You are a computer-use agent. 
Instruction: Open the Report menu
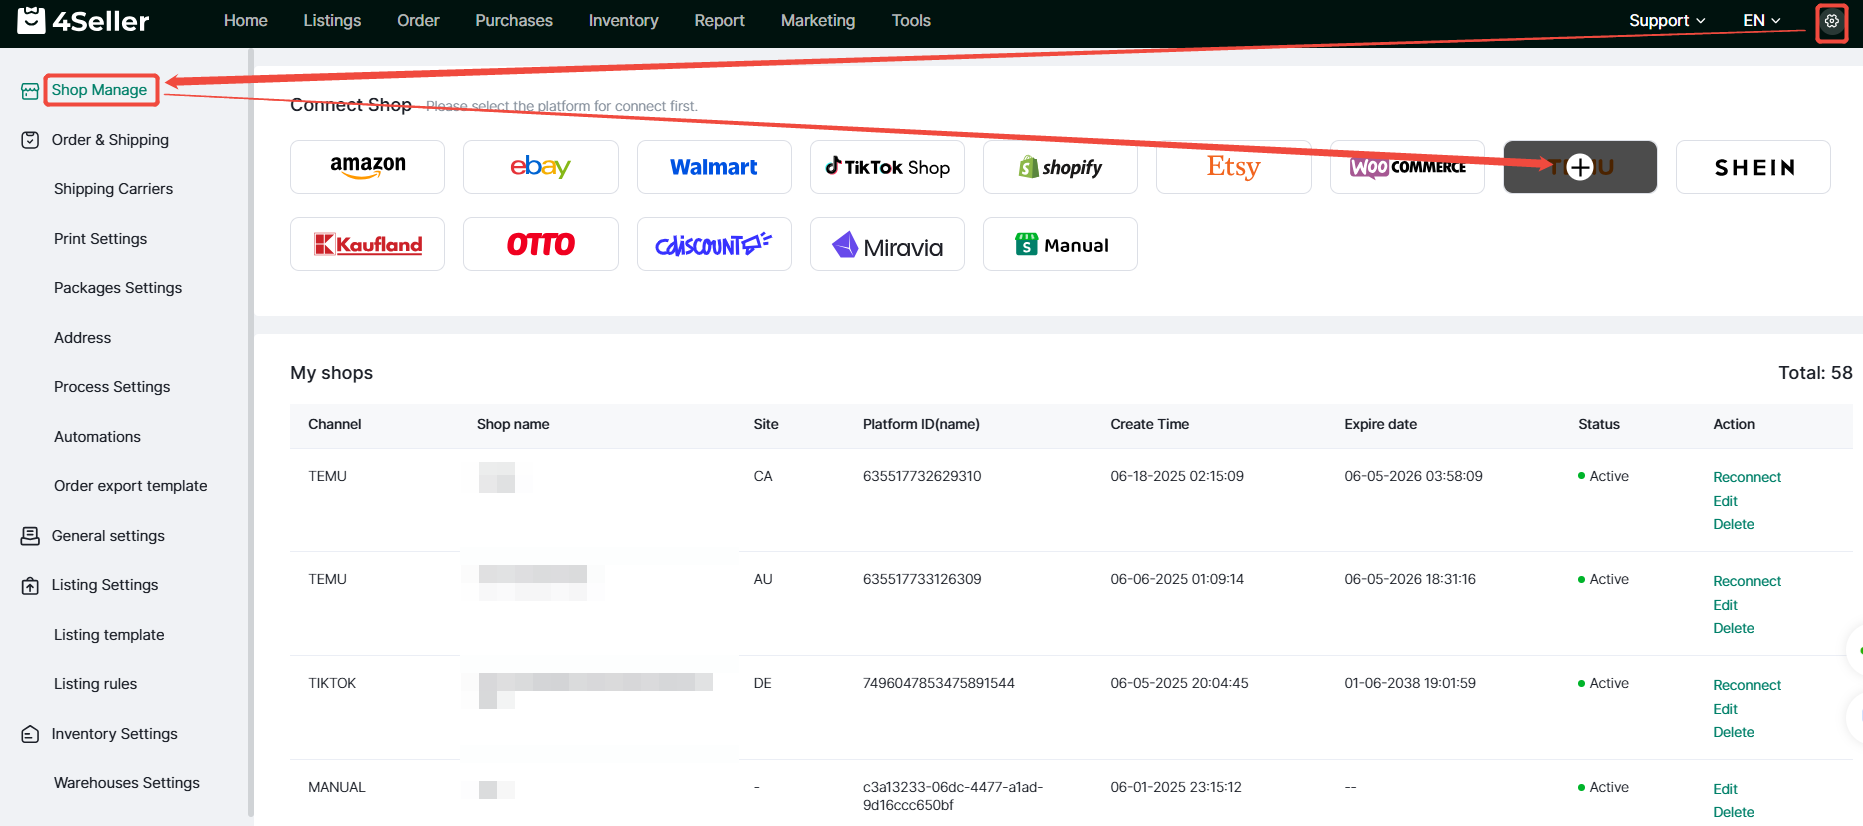point(720,20)
